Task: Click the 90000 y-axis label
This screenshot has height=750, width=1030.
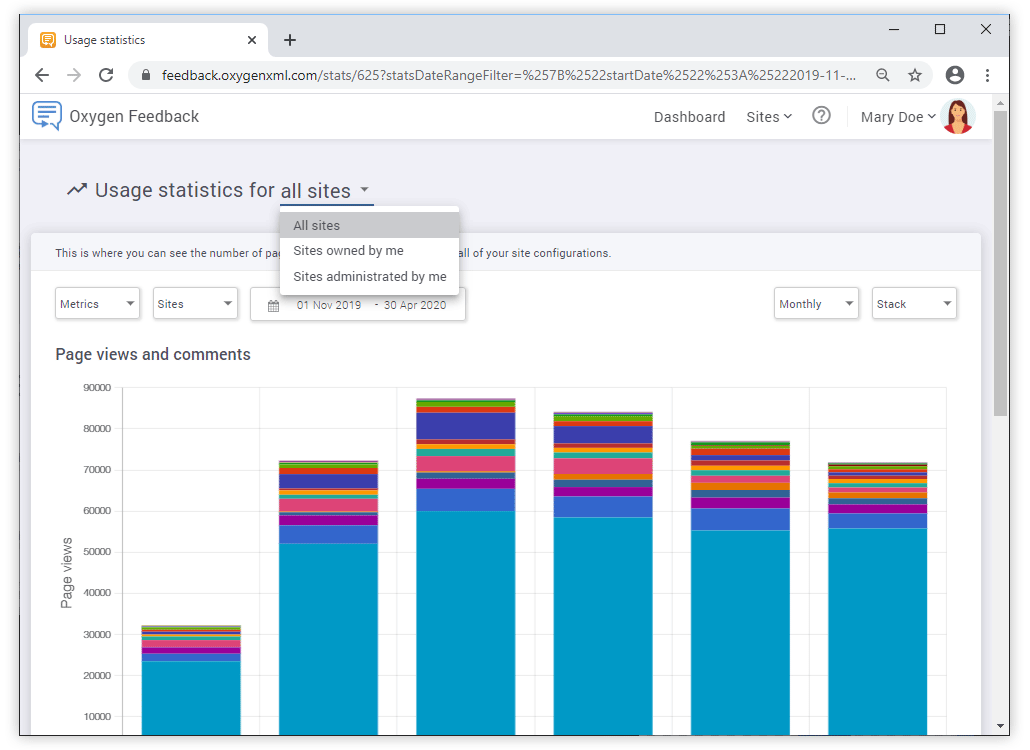Action: (x=97, y=387)
